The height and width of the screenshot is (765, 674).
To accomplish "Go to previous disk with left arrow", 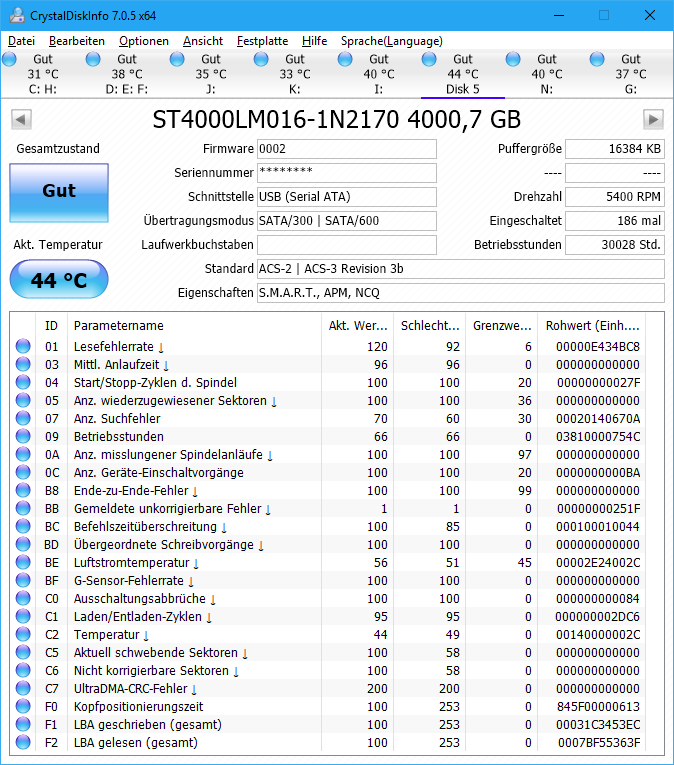I will click(21, 120).
